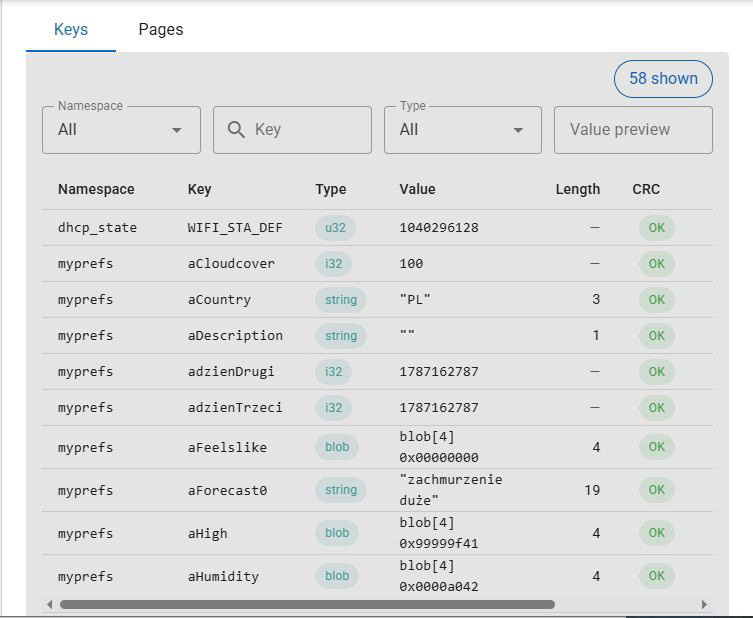The width and height of the screenshot is (753, 618).
Task: Click the Length column header
Action: (578, 189)
